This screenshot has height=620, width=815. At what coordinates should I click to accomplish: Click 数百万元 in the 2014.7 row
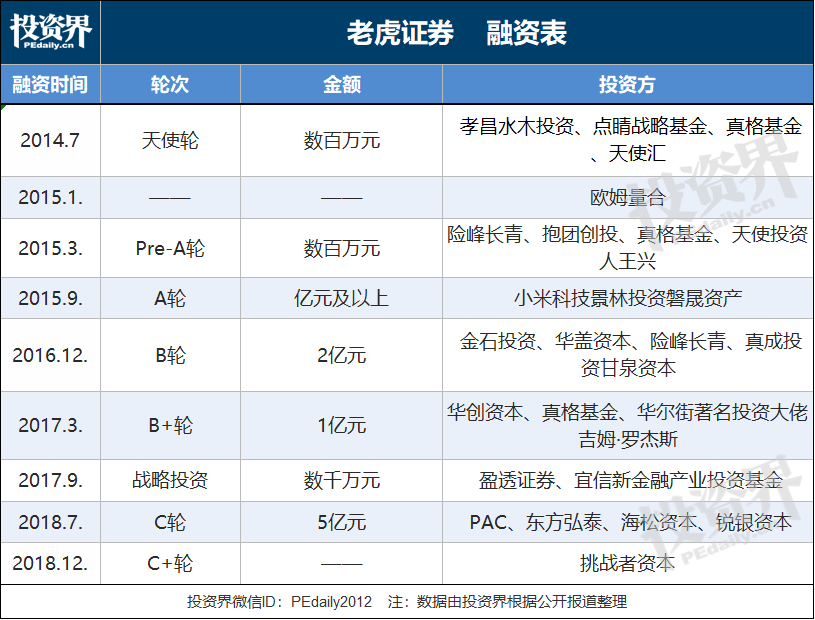click(341, 140)
